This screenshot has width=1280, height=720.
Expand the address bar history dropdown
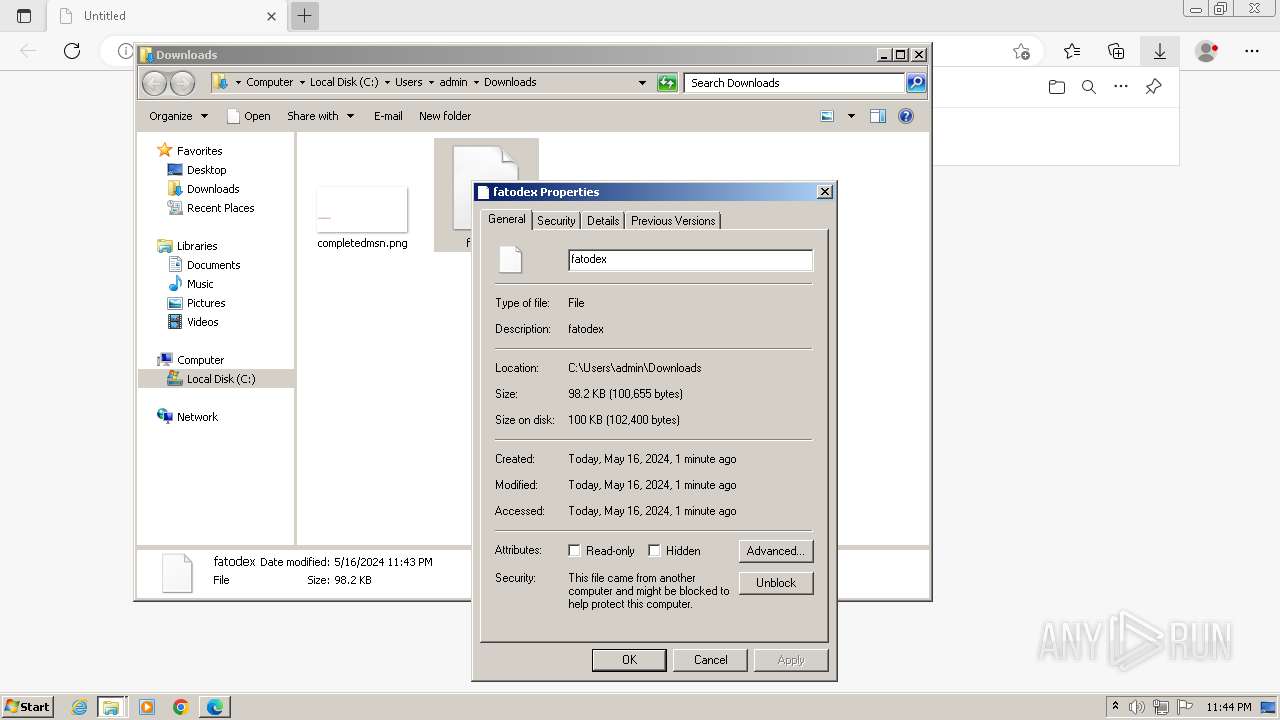click(642, 83)
